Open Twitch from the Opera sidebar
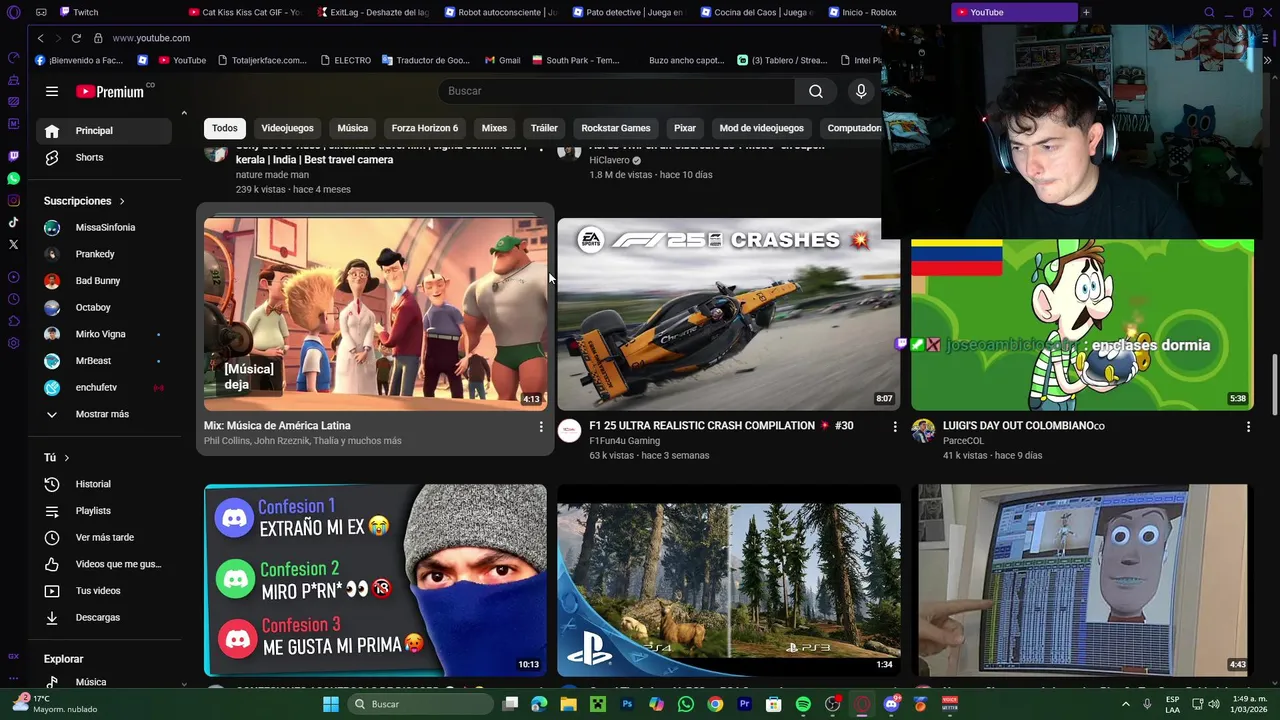 (x=13, y=156)
